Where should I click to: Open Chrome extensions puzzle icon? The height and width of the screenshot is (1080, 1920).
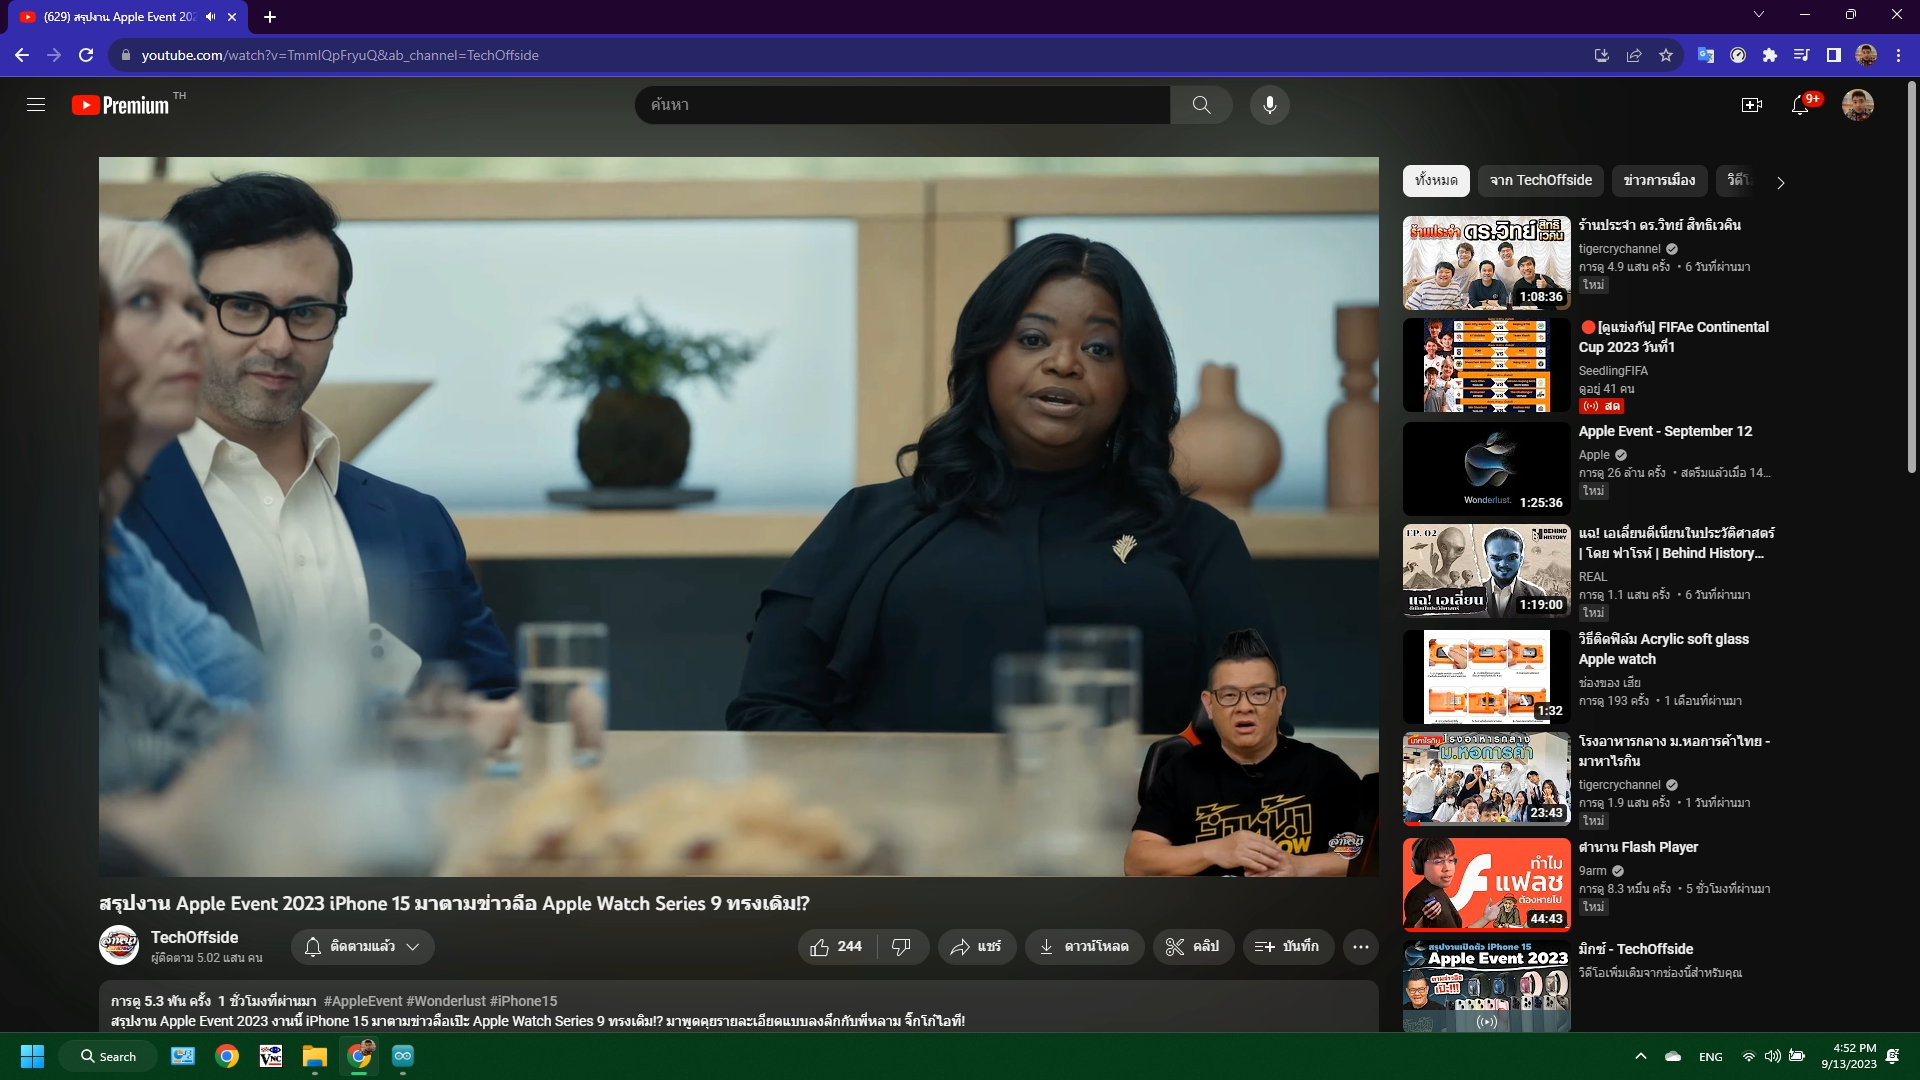[1770, 55]
